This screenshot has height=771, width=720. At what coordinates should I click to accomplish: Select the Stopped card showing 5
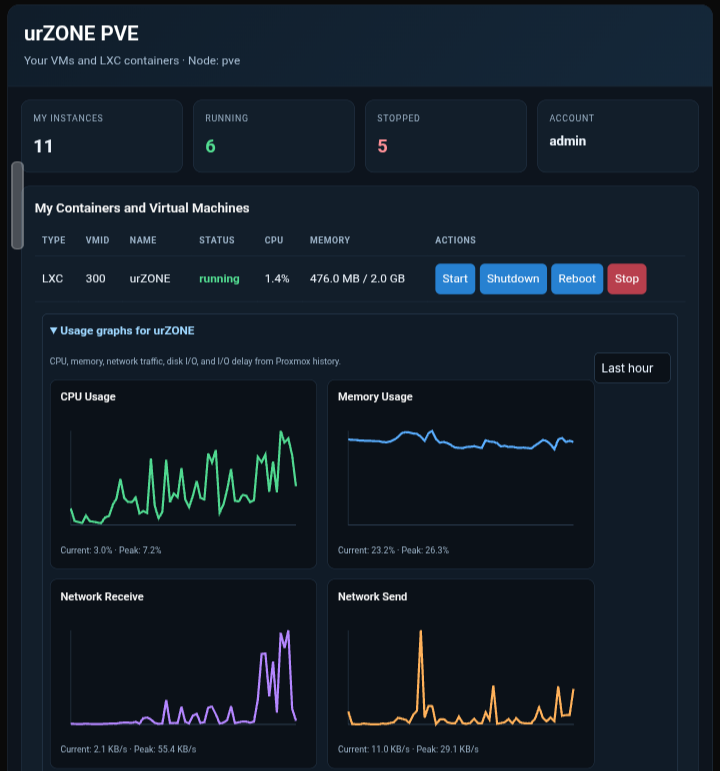coord(446,136)
